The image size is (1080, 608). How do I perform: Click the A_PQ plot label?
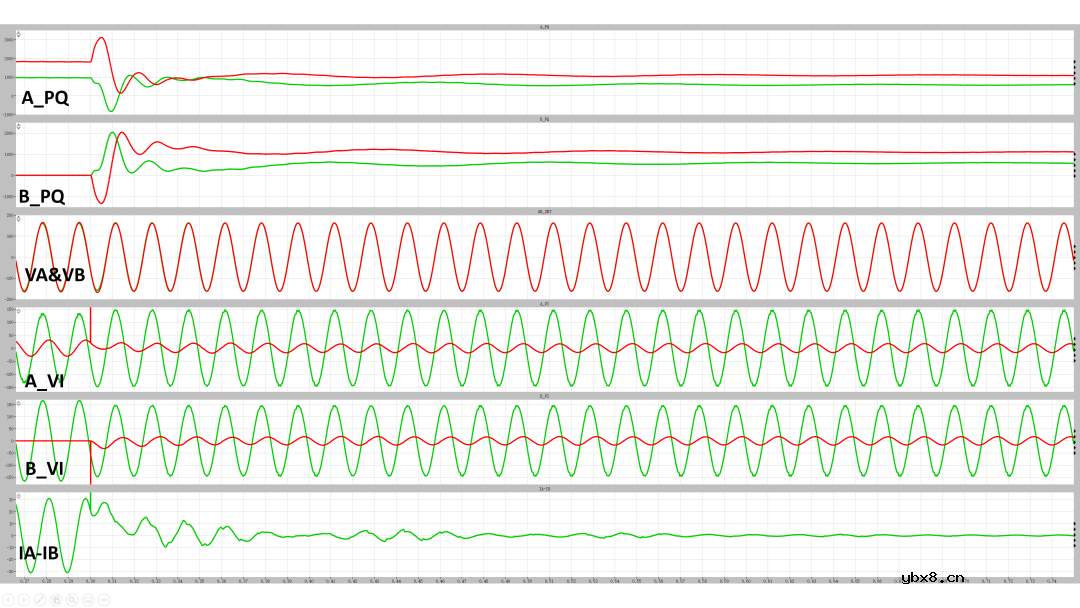click(45, 98)
